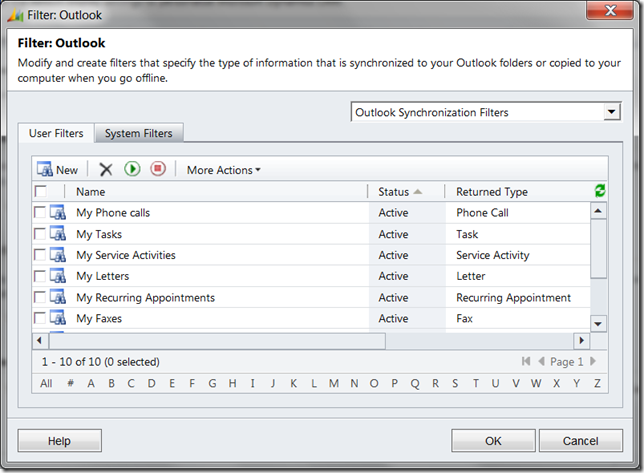Check the My Faxes checkbox

(x=39, y=318)
